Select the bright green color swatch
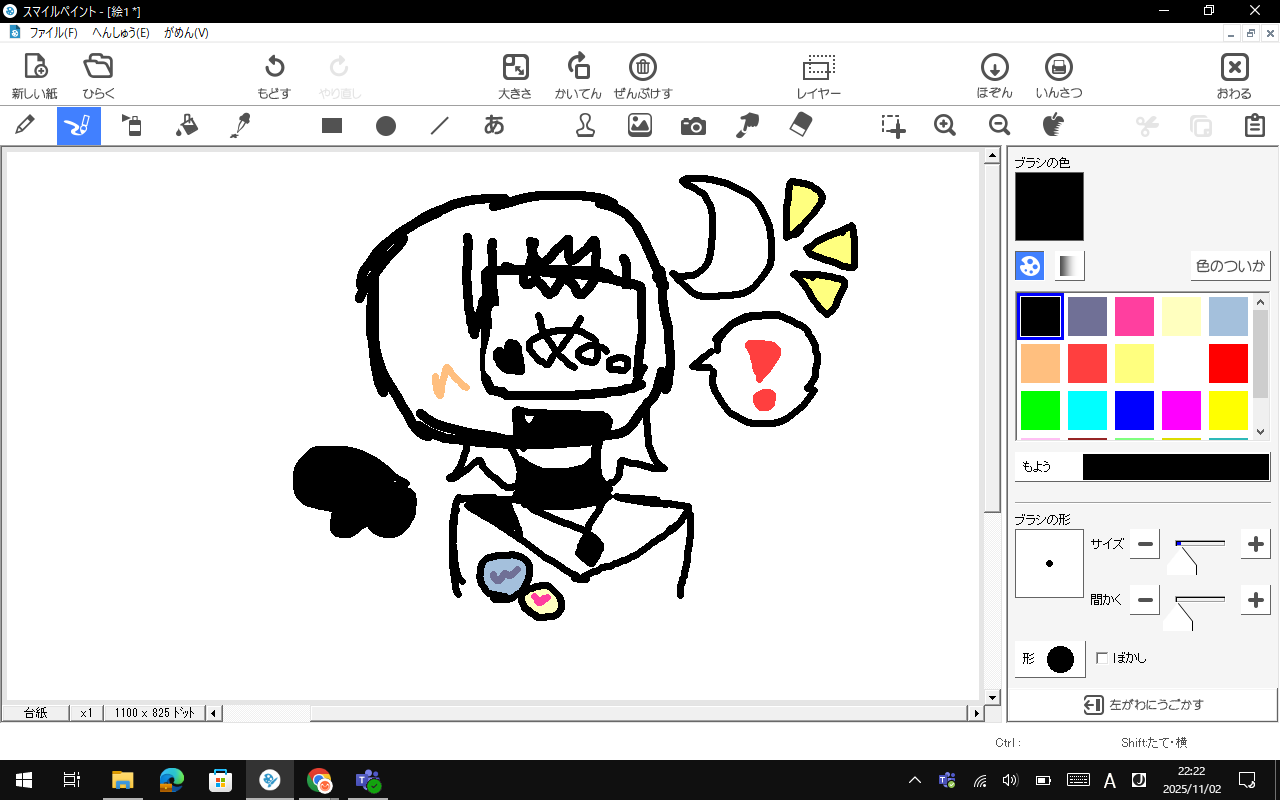Viewport: 1280px width, 800px height. pyautogui.click(x=1040, y=411)
